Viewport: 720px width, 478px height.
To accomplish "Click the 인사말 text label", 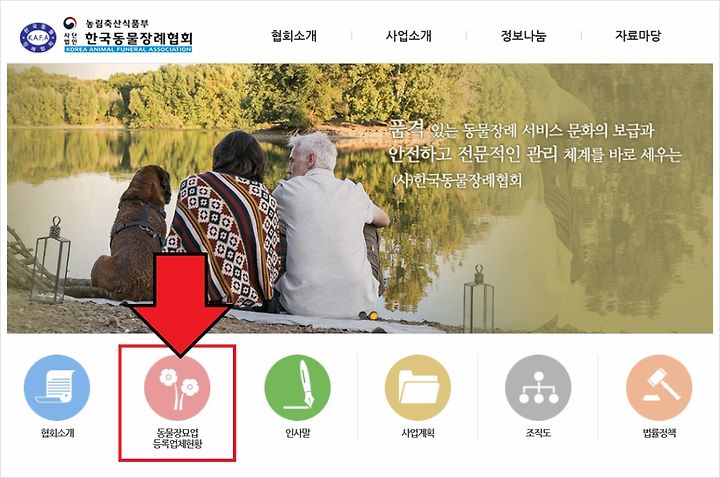I will [x=298, y=433].
